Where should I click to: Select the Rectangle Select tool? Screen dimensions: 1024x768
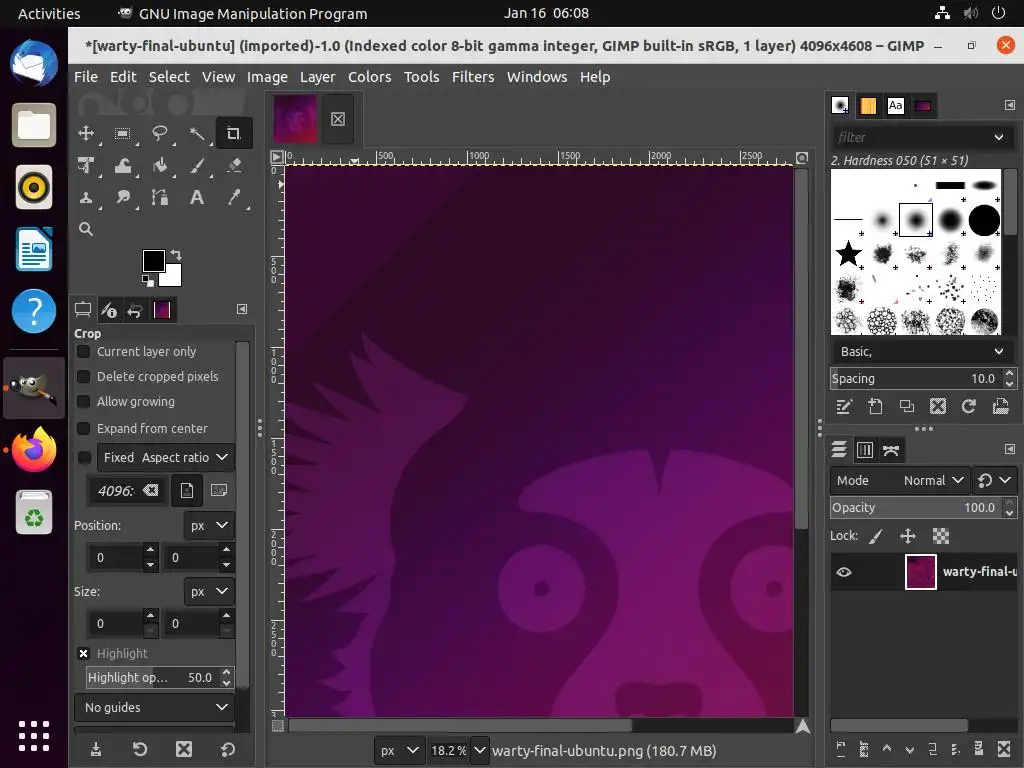(x=122, y=134)
